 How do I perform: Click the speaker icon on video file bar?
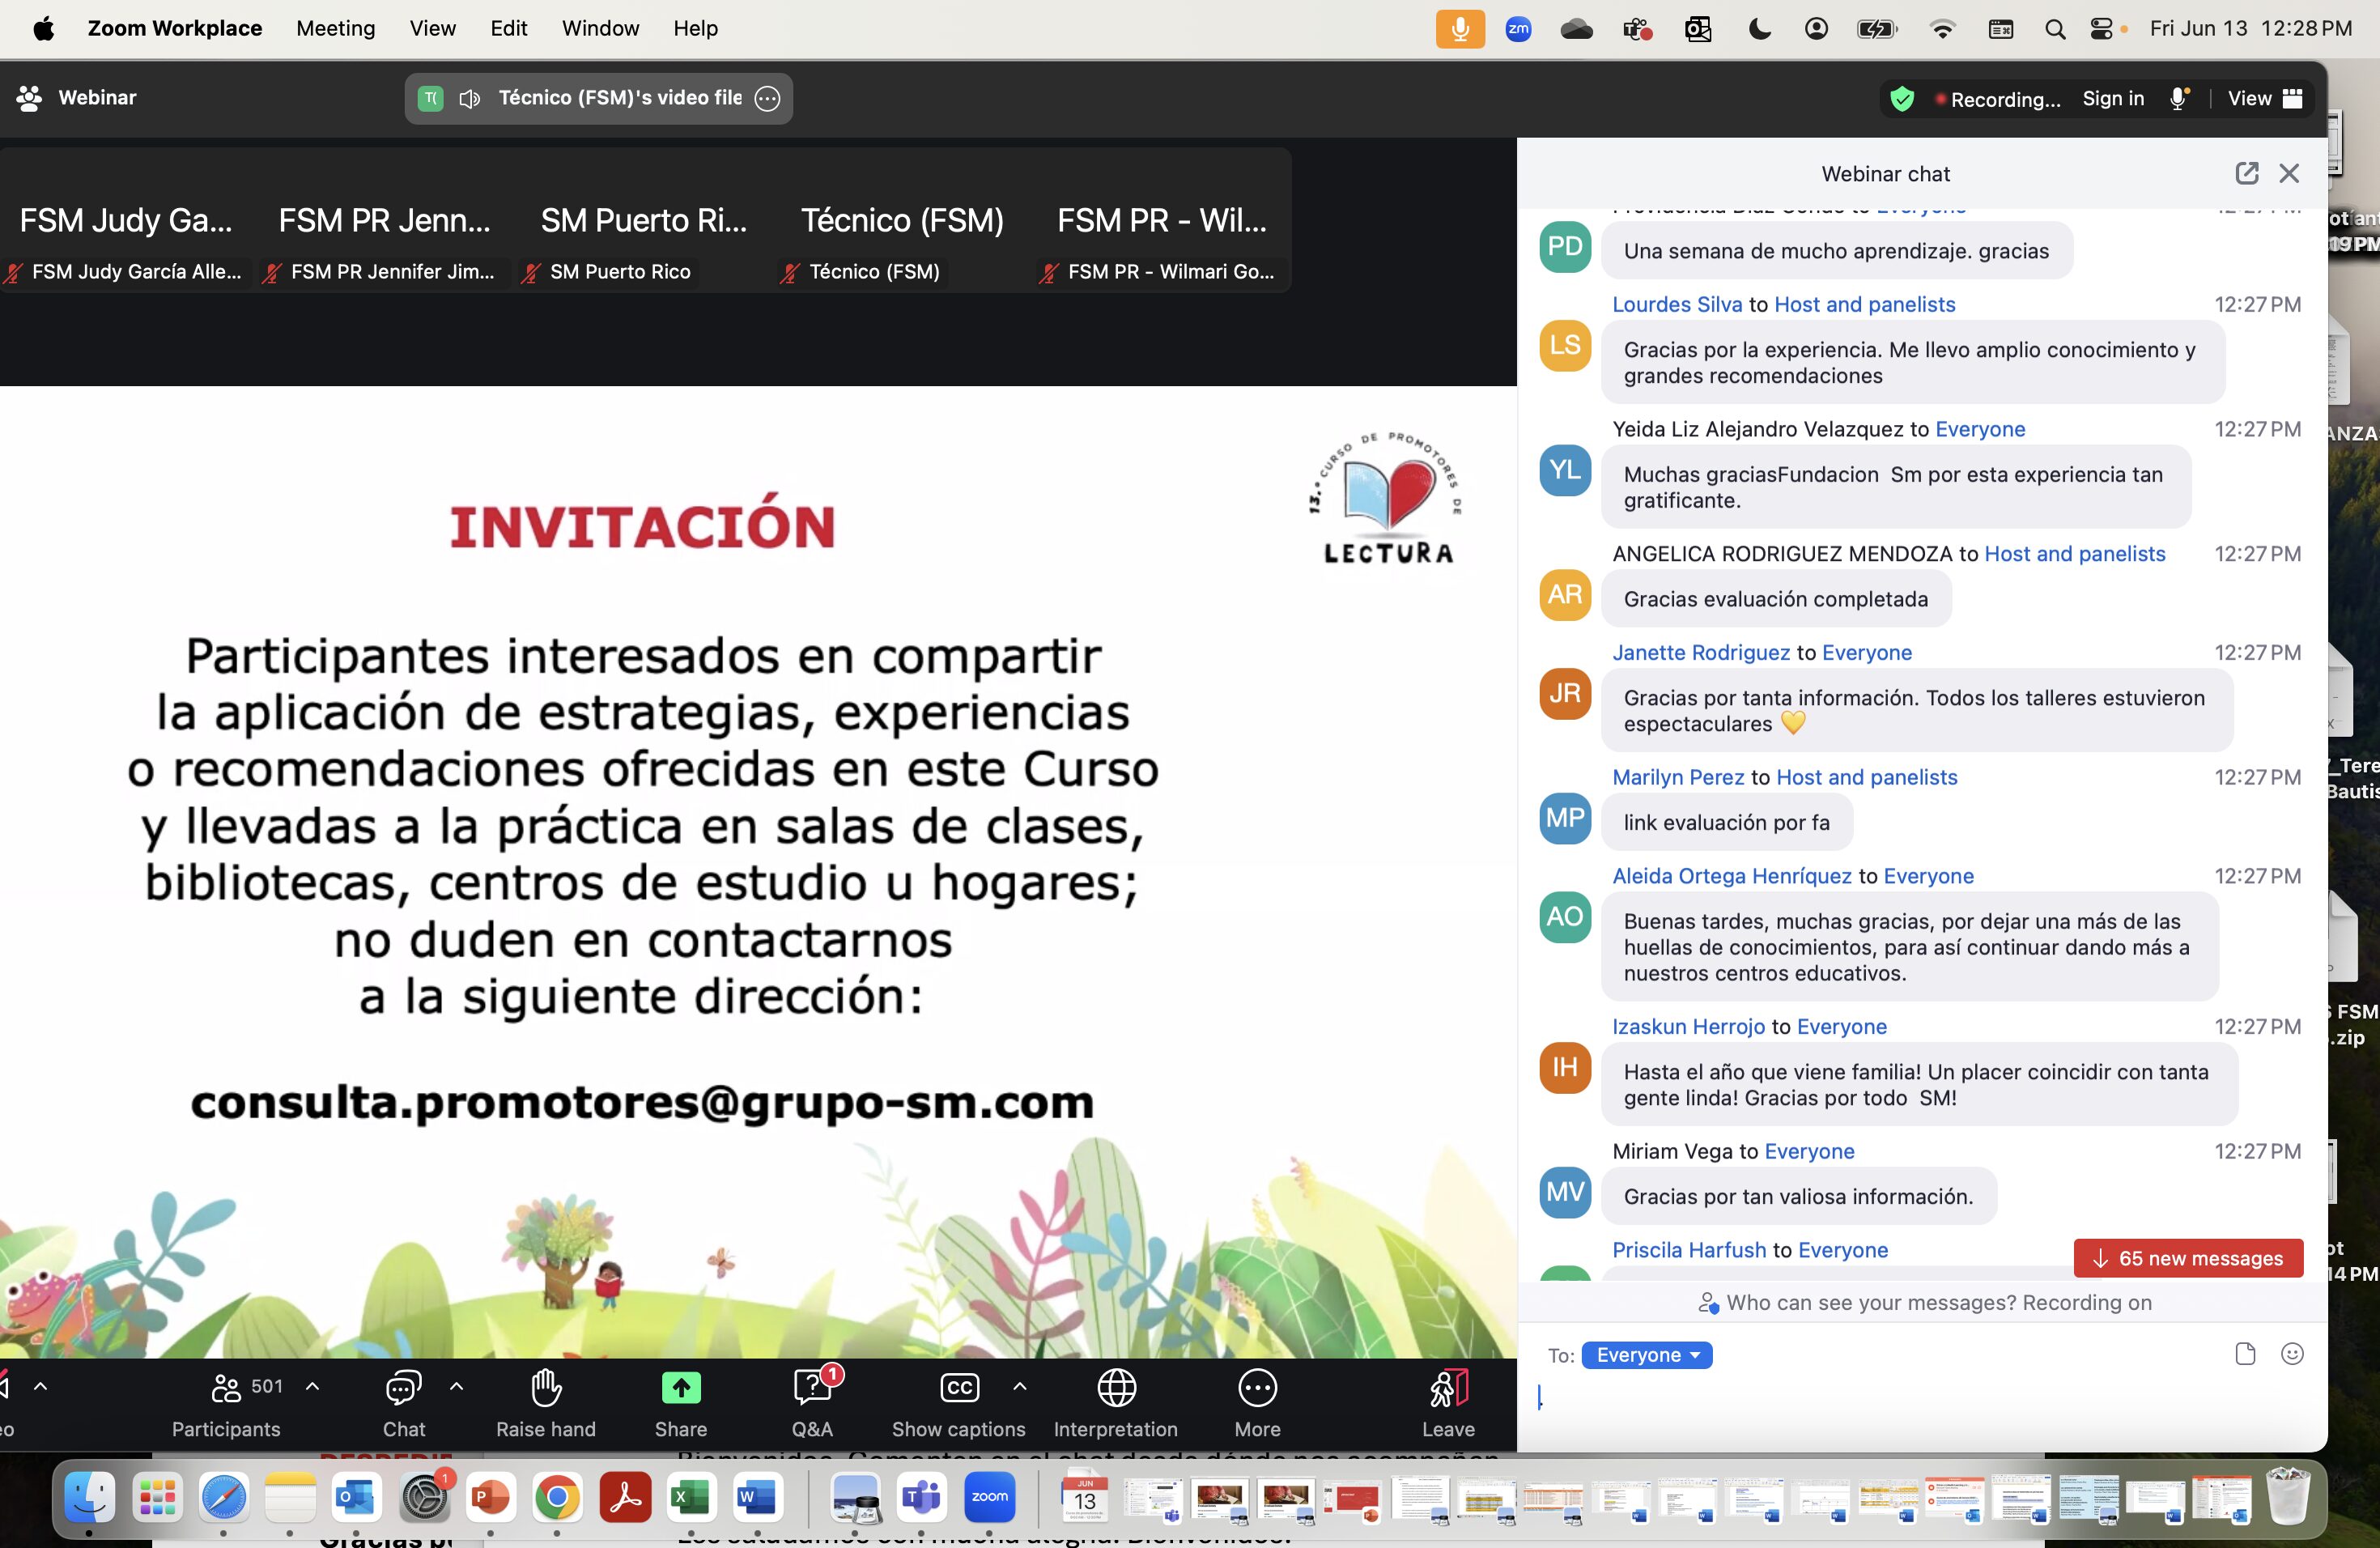(470, 98)
